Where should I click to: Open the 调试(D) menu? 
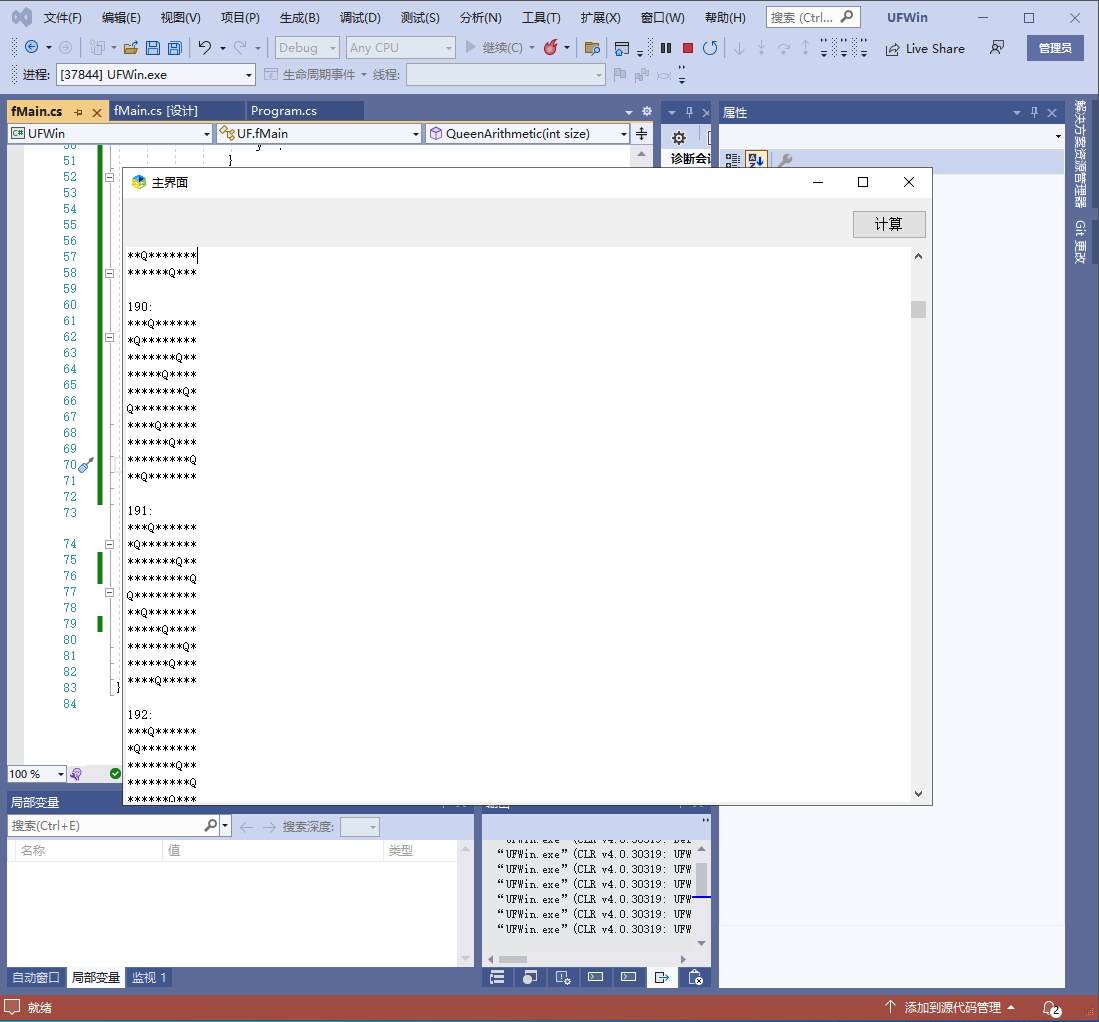[360, 18]
